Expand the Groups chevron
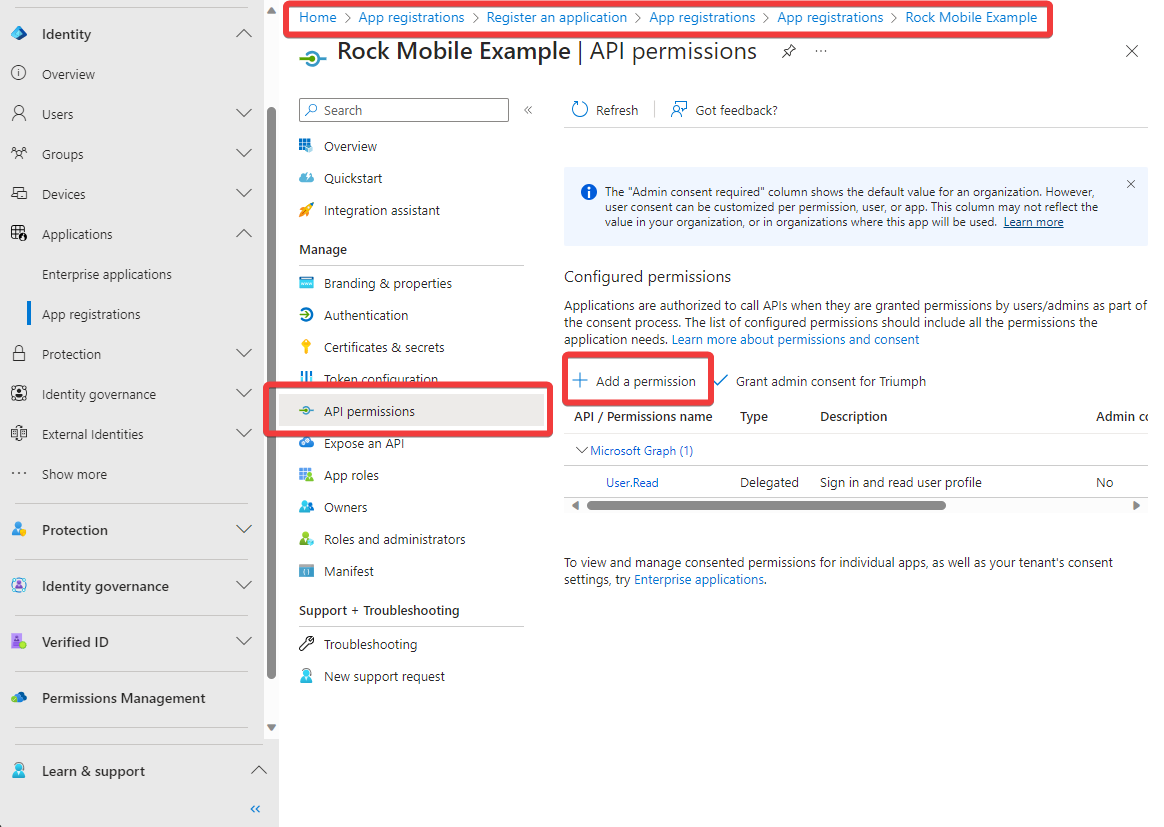Screen dimensions: 1164x827 click(243, 153)
